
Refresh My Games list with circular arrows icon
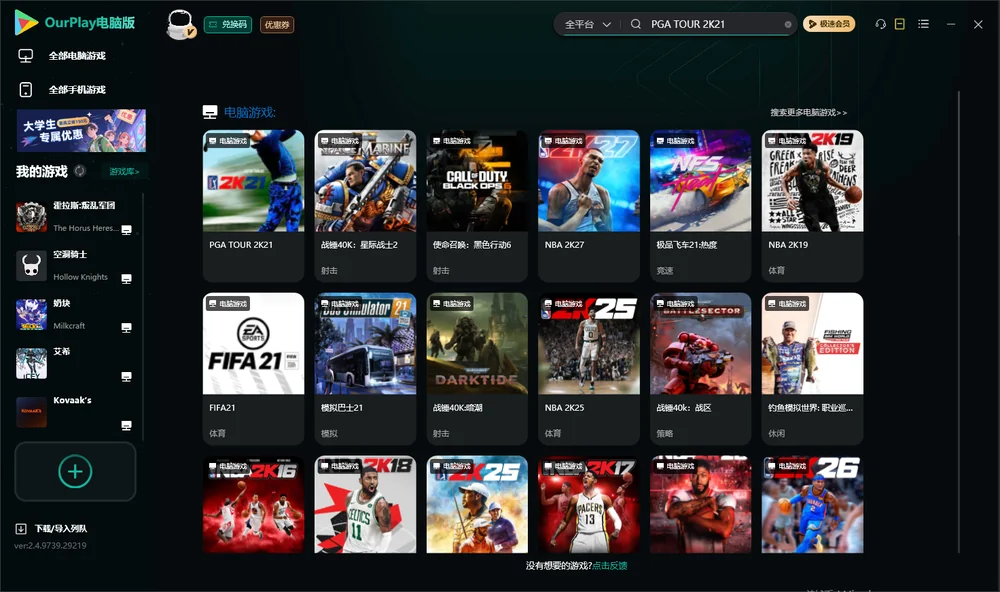coord(80,171)
